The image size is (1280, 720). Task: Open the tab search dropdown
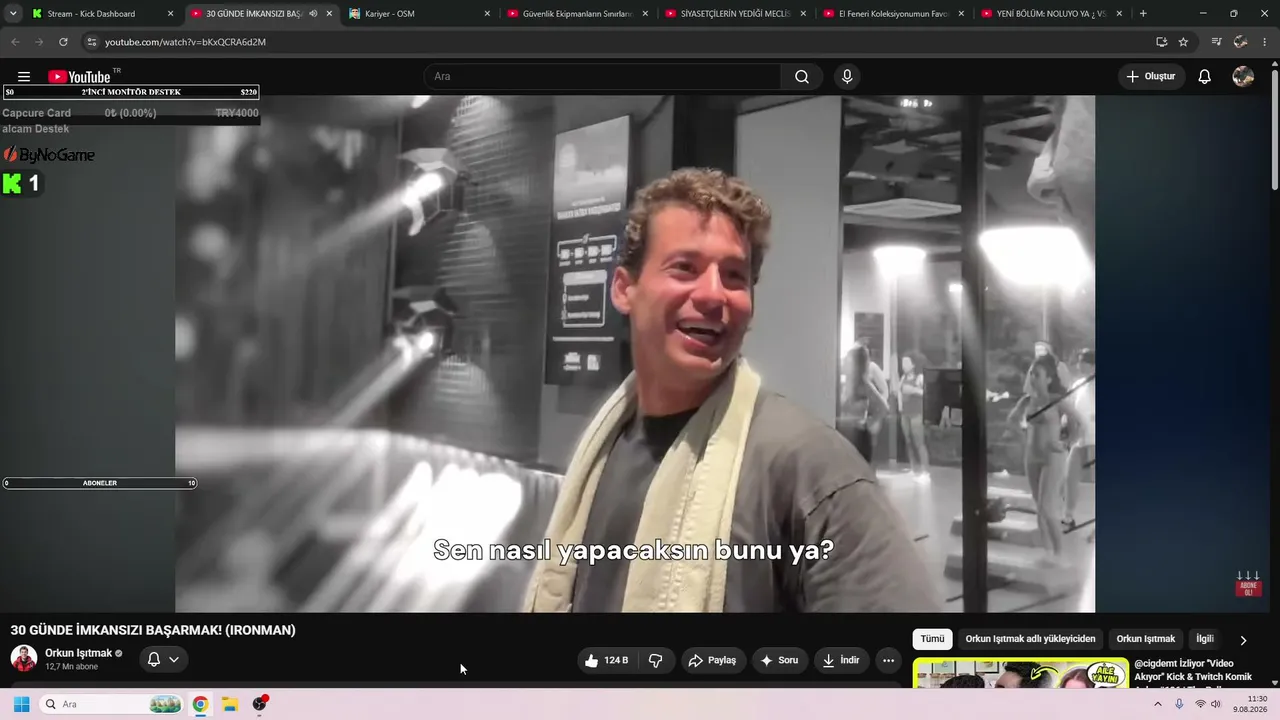point(13,14)
